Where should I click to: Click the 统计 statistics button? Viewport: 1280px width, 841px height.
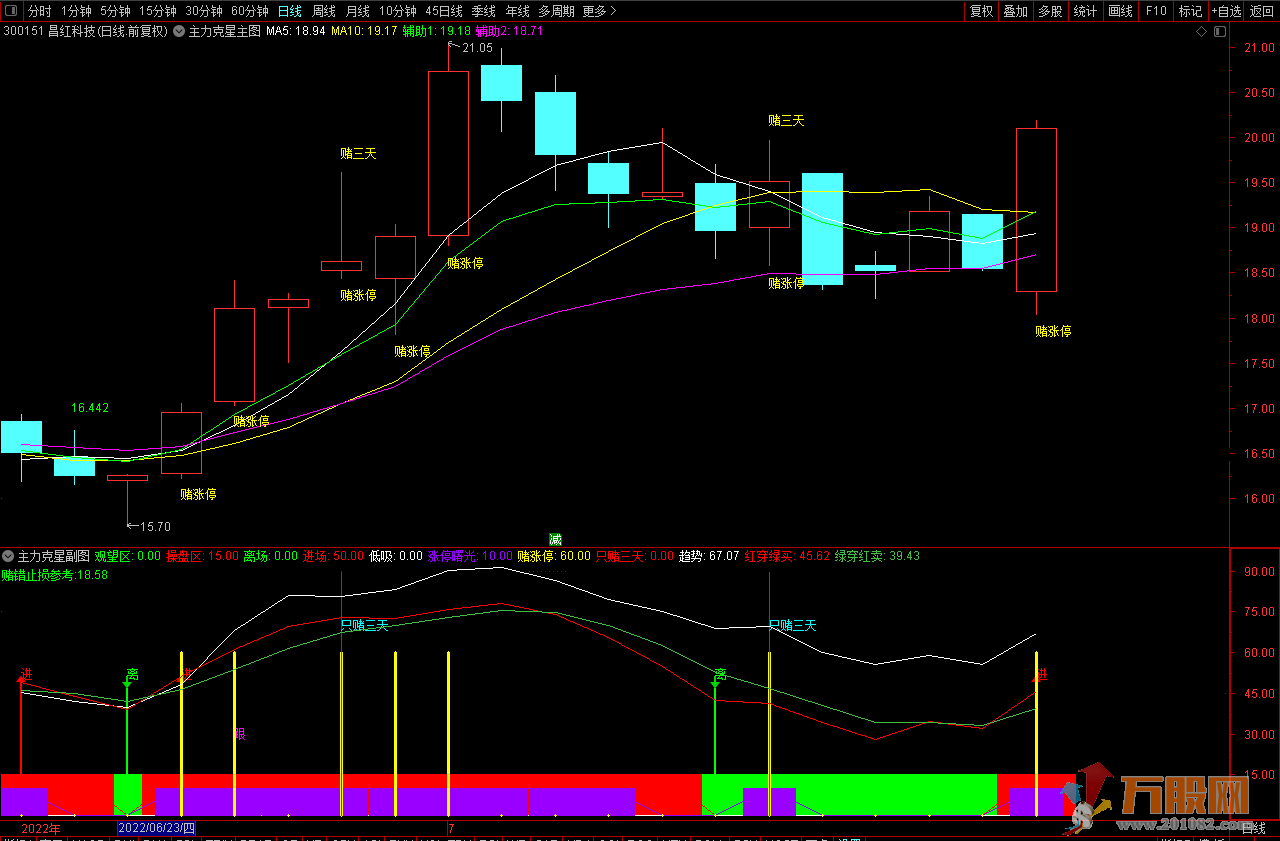pos(1085,11)
